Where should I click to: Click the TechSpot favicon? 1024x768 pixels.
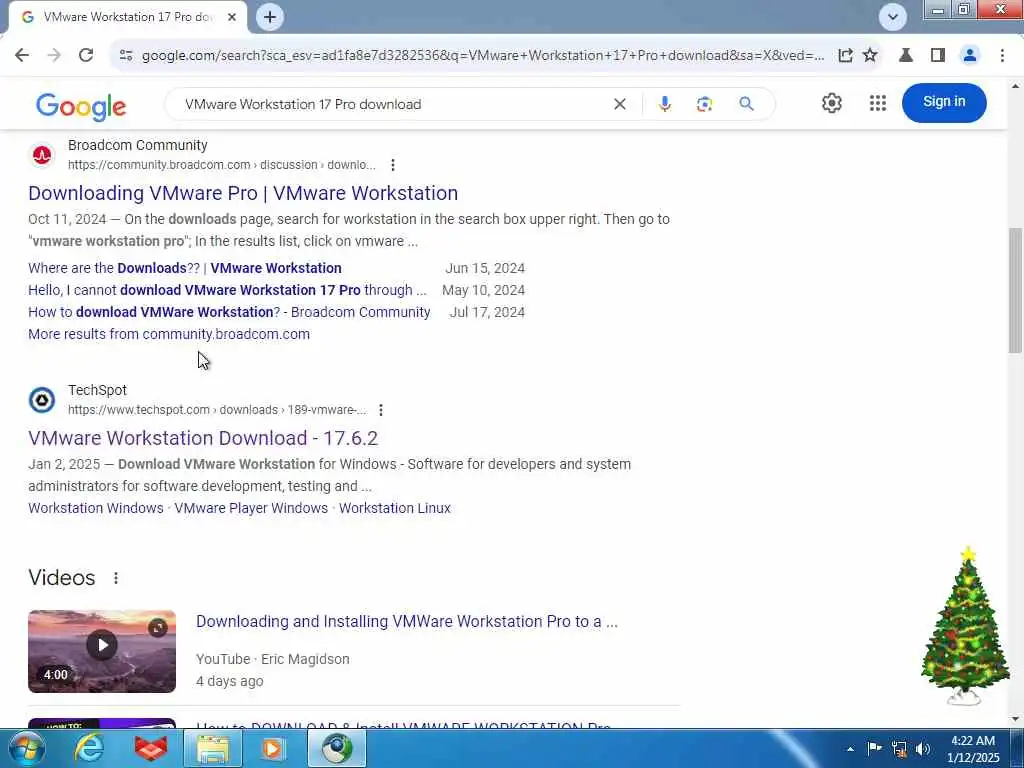pos(42,400)
